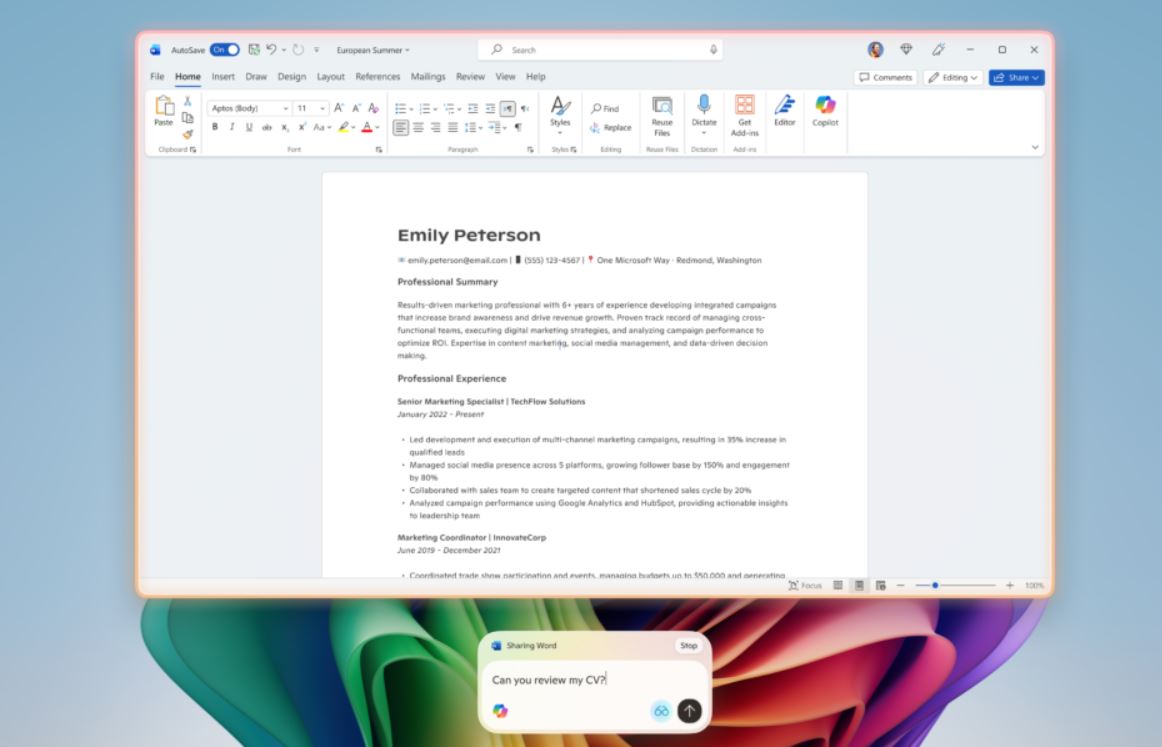Increase font size with the larger A
This screenshot has width=1162, height=747.
tap(339, 108)
